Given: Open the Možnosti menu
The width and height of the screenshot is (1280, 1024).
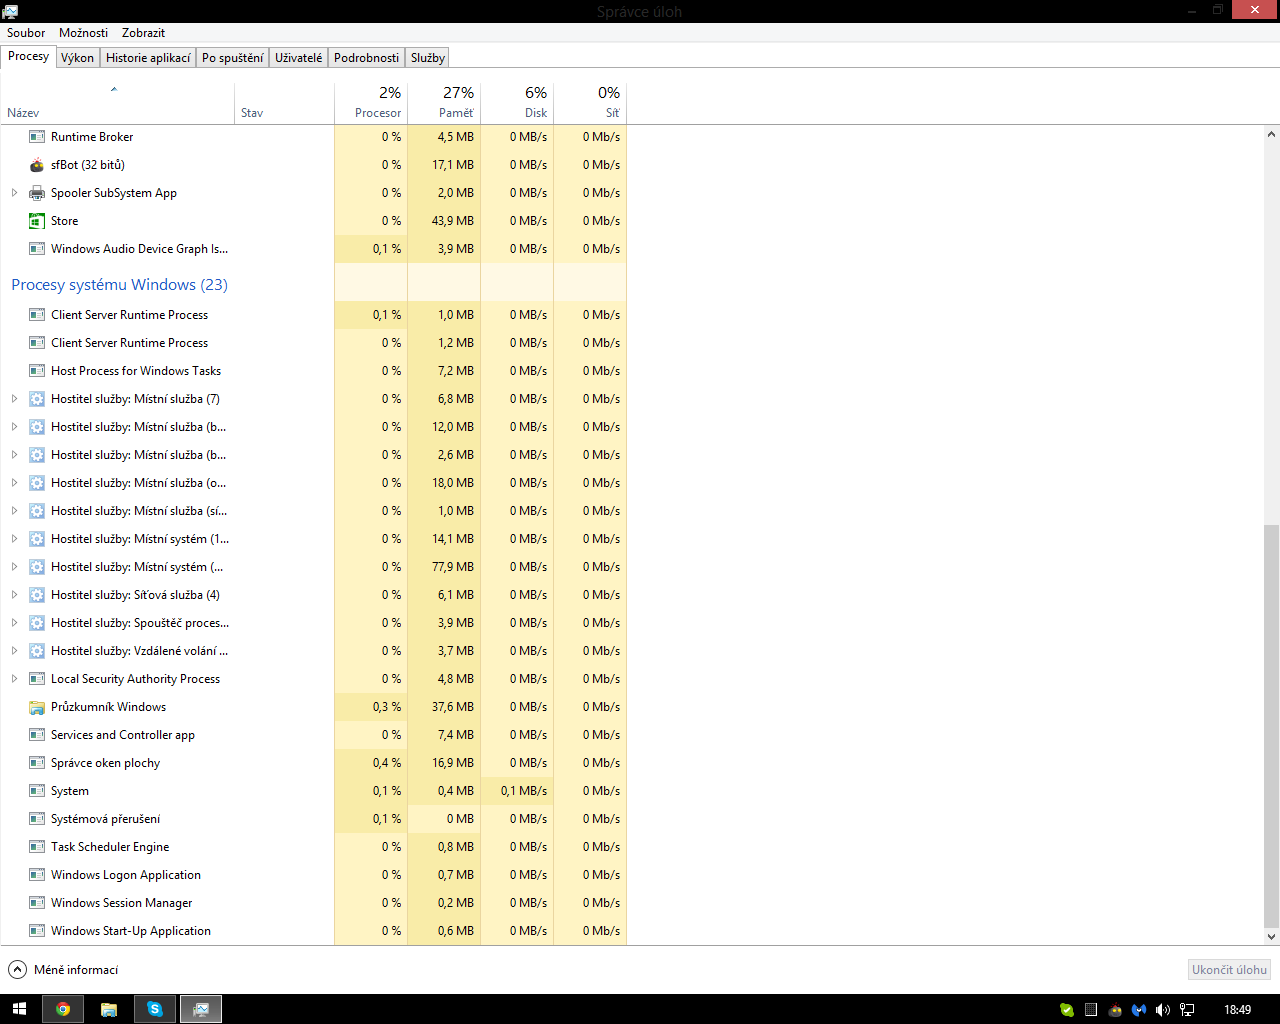Looking at the screenshot, I should (x=83, y=33).
